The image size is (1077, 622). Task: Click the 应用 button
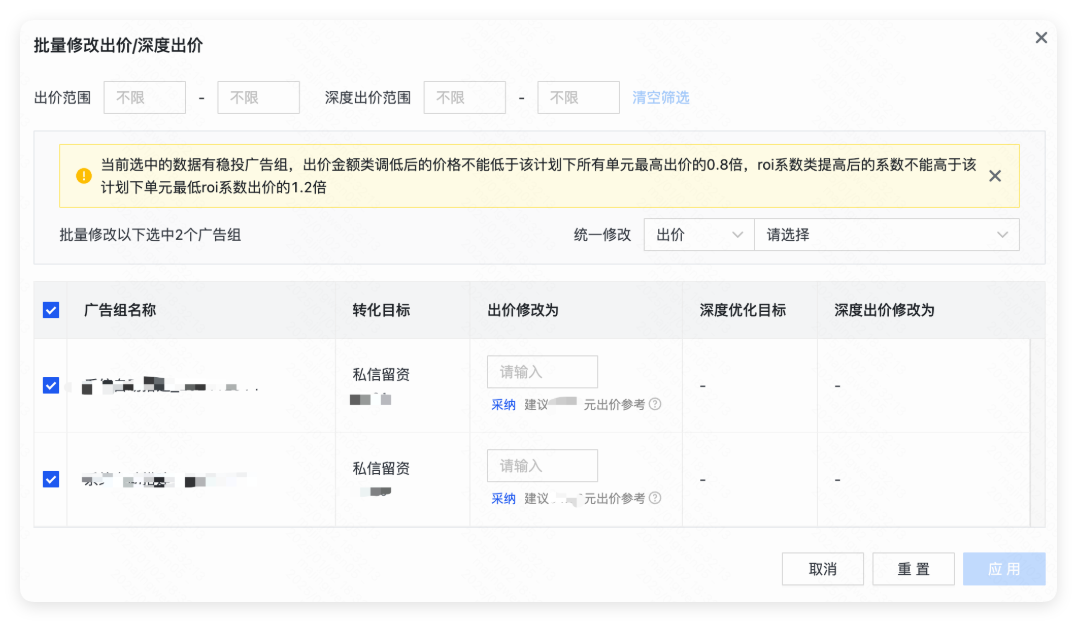(1004, 569)
